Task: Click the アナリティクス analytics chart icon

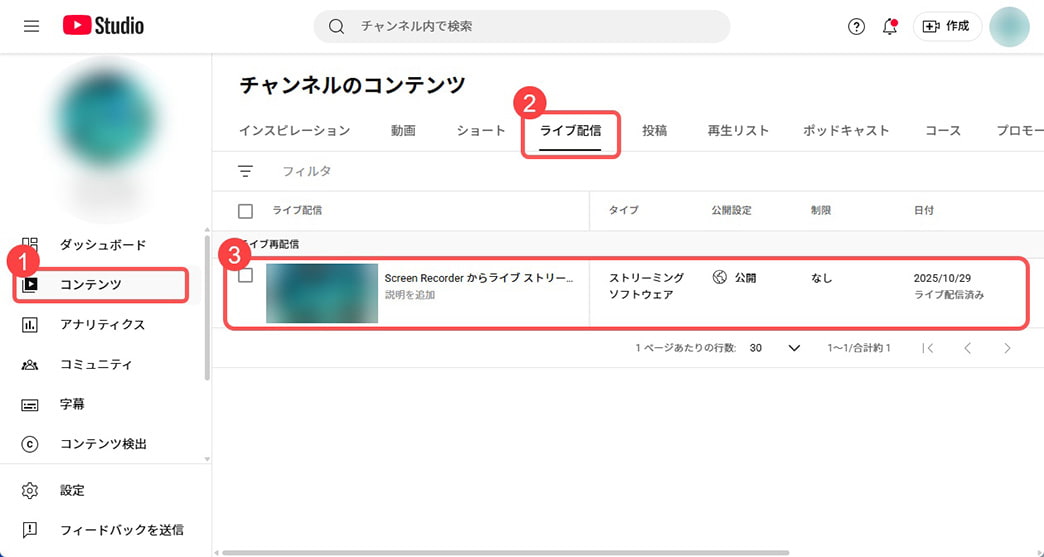Action: coord(30,325)
